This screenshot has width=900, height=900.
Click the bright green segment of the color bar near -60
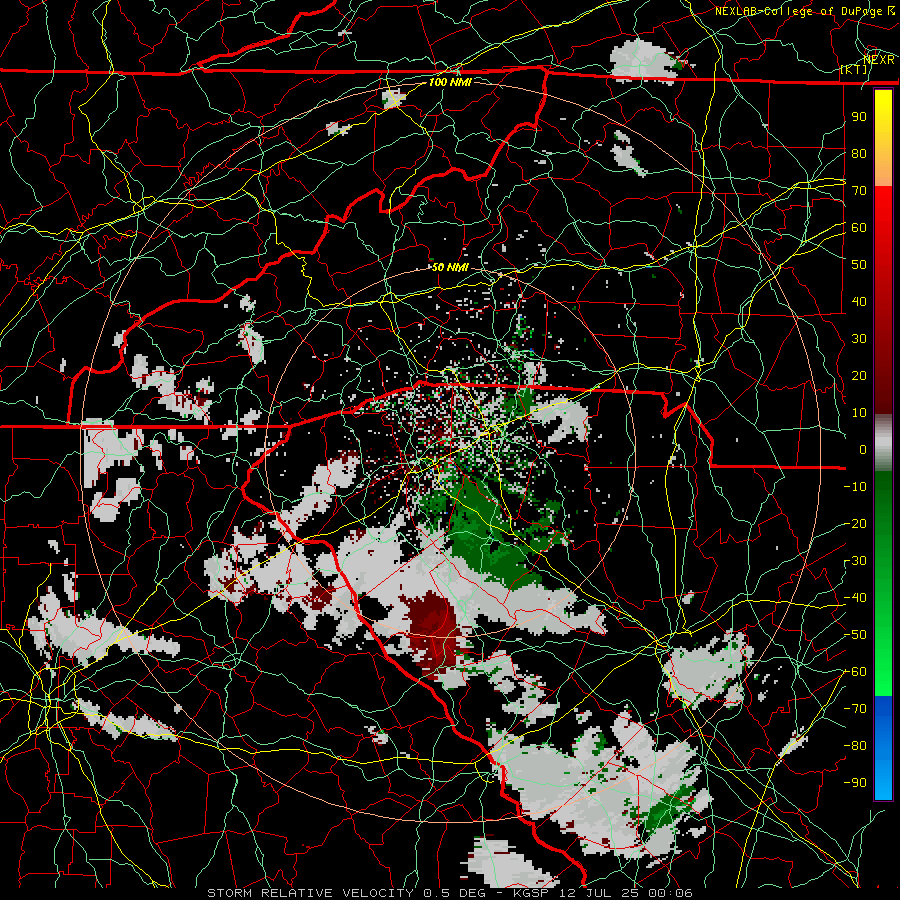coord(883,672)
